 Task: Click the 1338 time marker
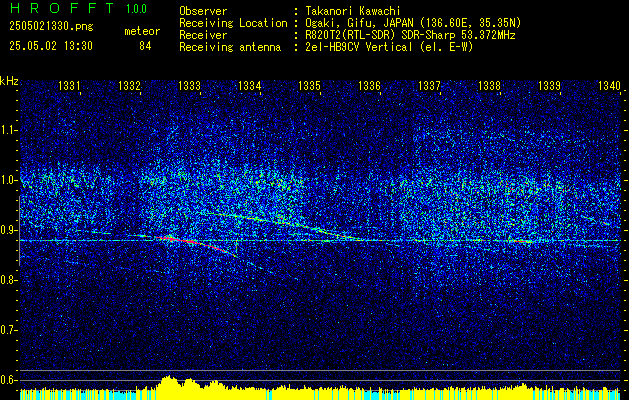(489, 86)
